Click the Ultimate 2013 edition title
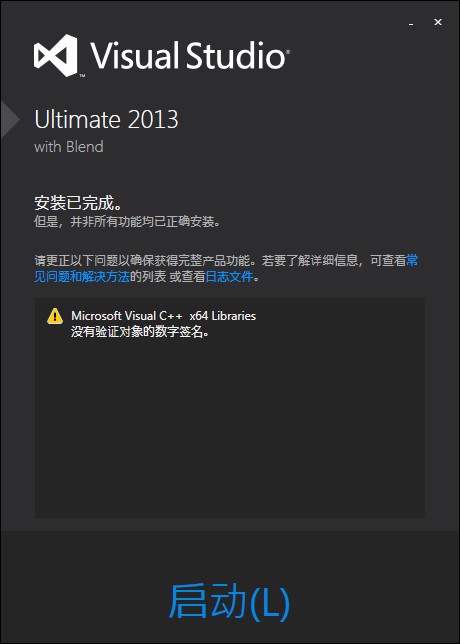This screenshot has height=644, width=460. pyautogui.click(x=106, y=120)
